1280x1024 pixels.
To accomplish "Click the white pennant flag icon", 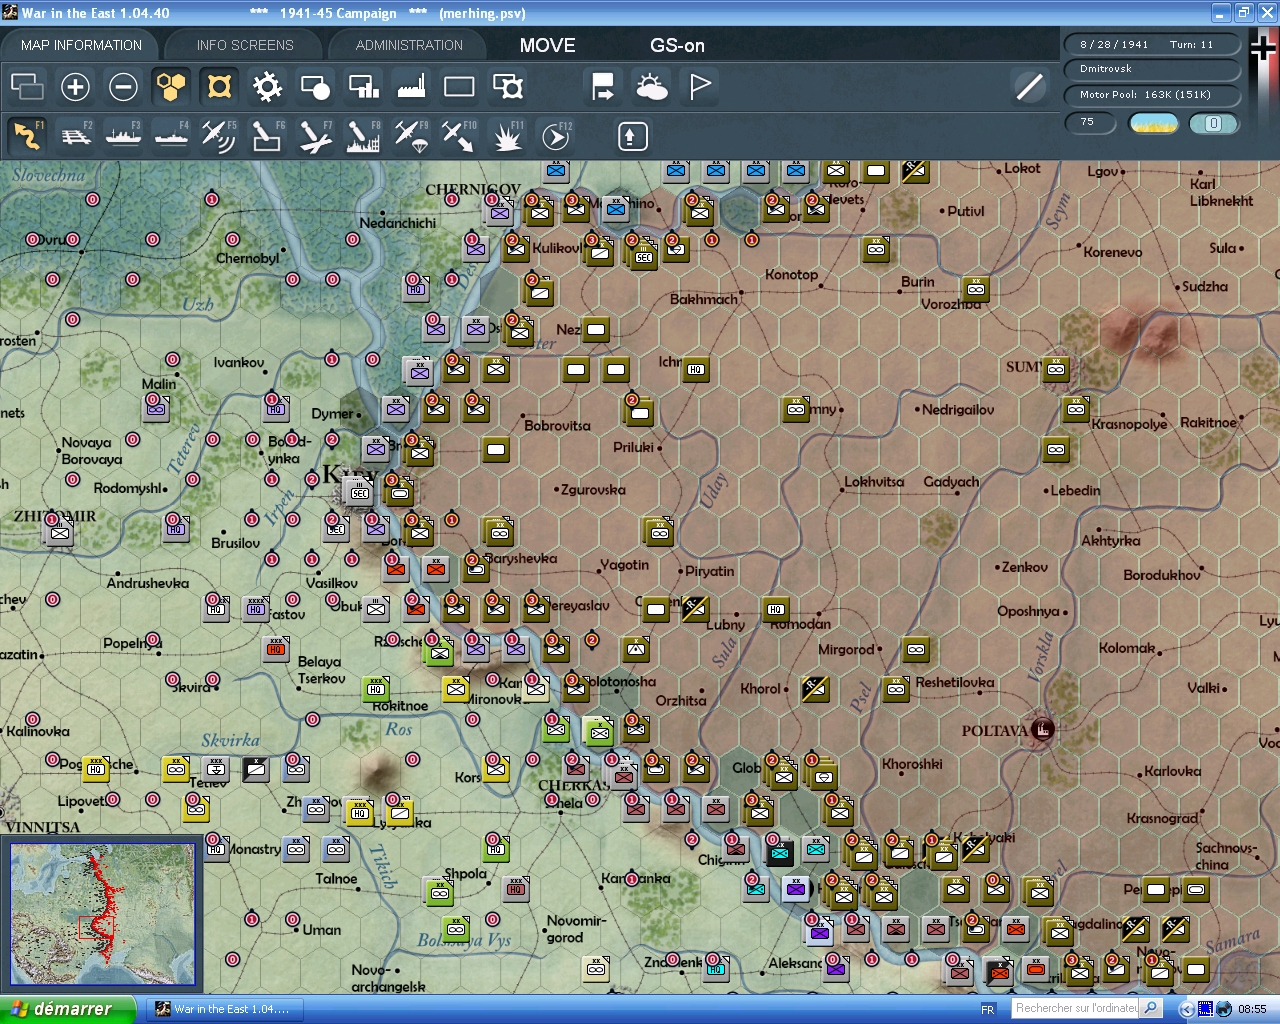I will pos(700,87).
